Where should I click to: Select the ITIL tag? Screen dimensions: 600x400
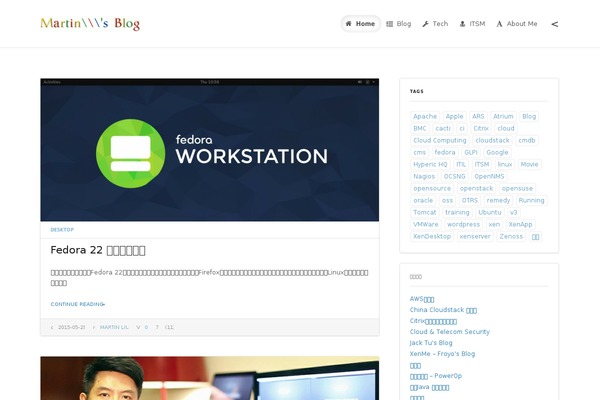click(461, 164)
